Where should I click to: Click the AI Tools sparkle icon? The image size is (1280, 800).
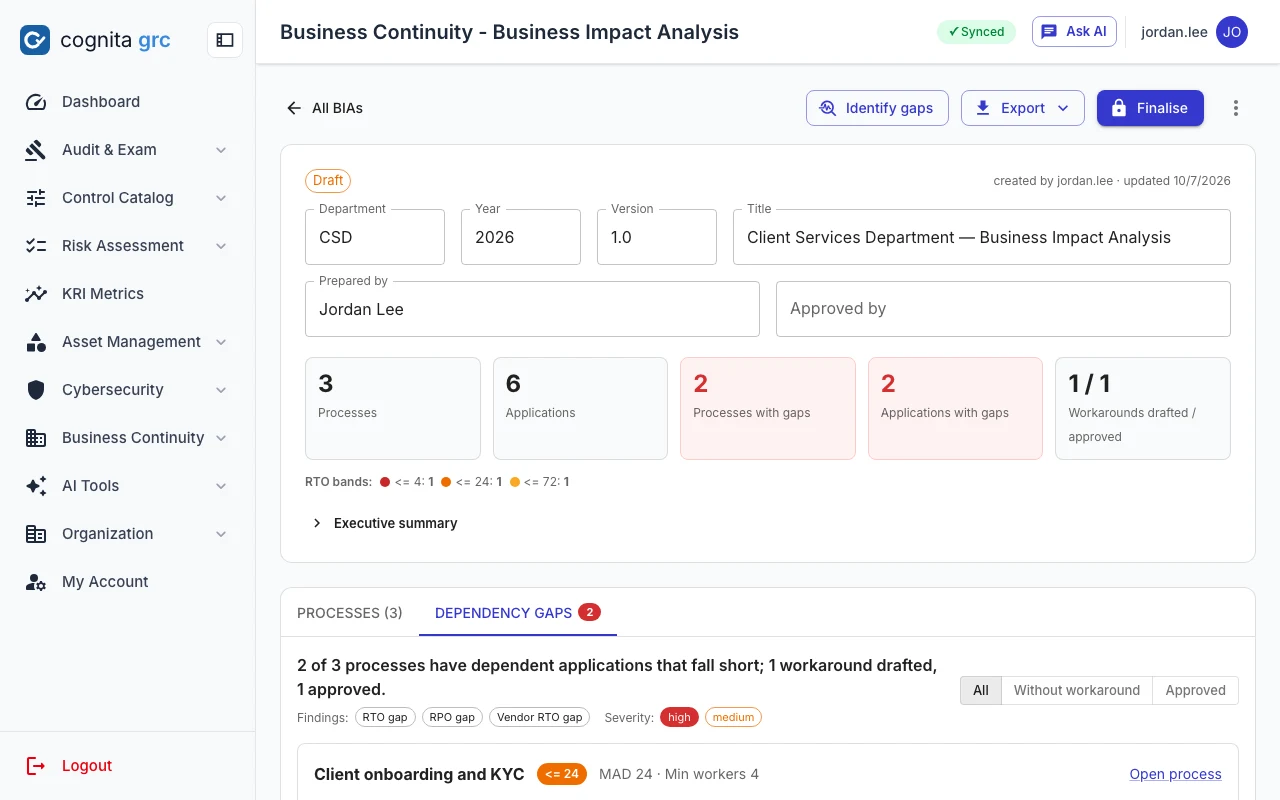pyautogui.click(x=36, y=486)
